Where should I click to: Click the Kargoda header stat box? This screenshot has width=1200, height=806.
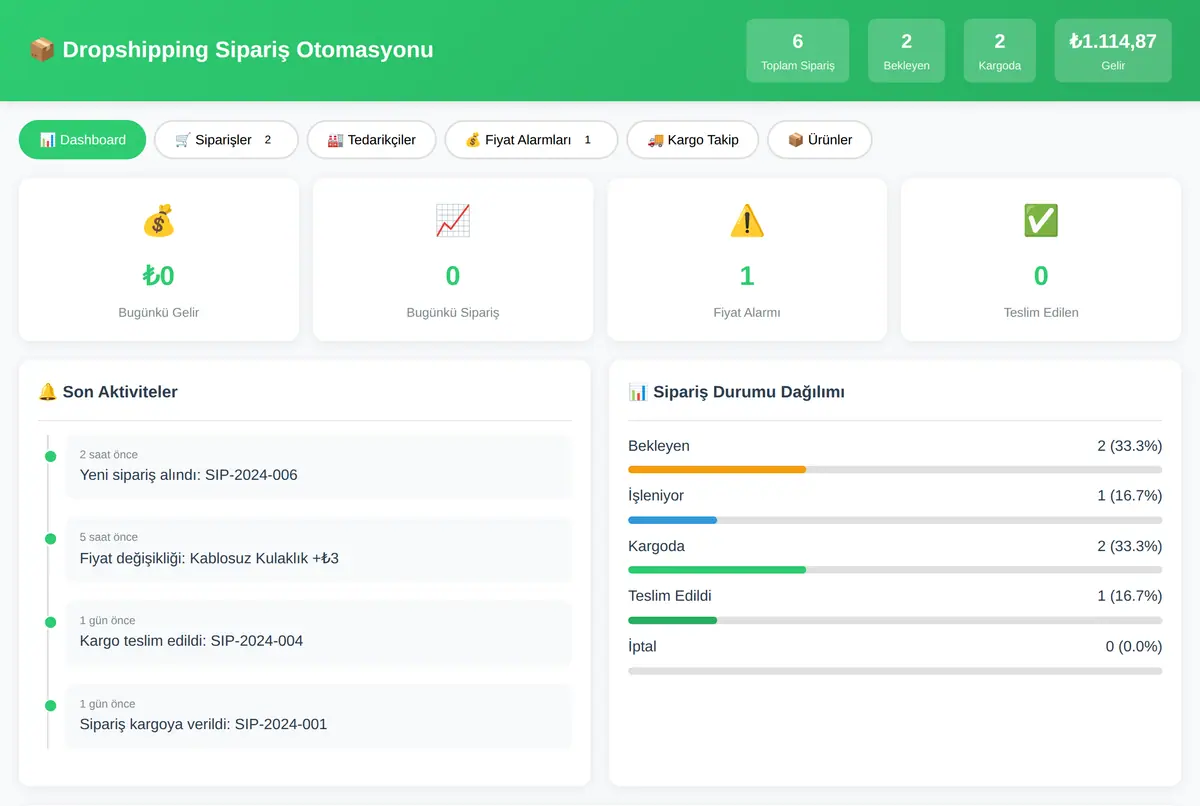point(1000,51)
